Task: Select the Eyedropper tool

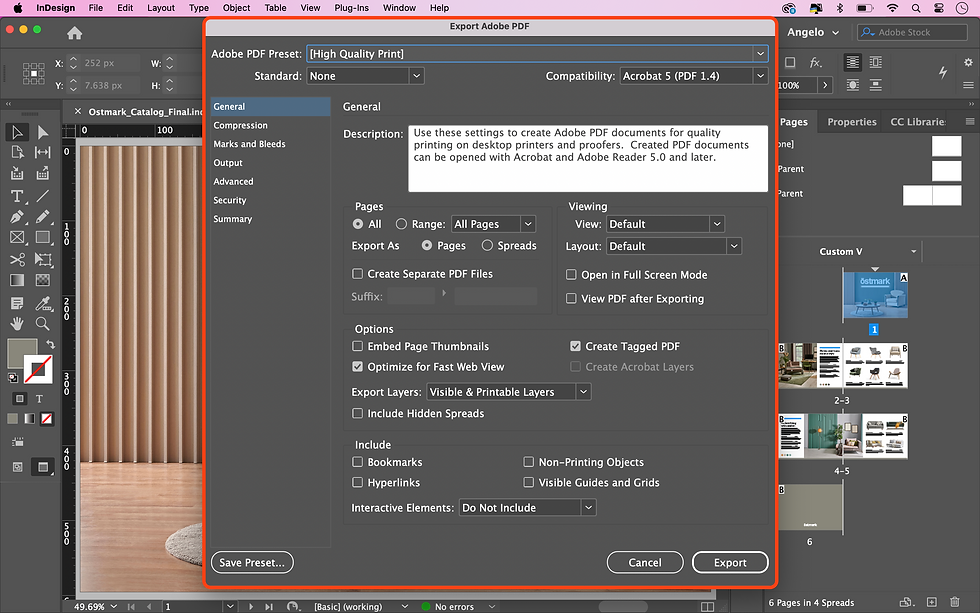Action: (x=42, y=304)
